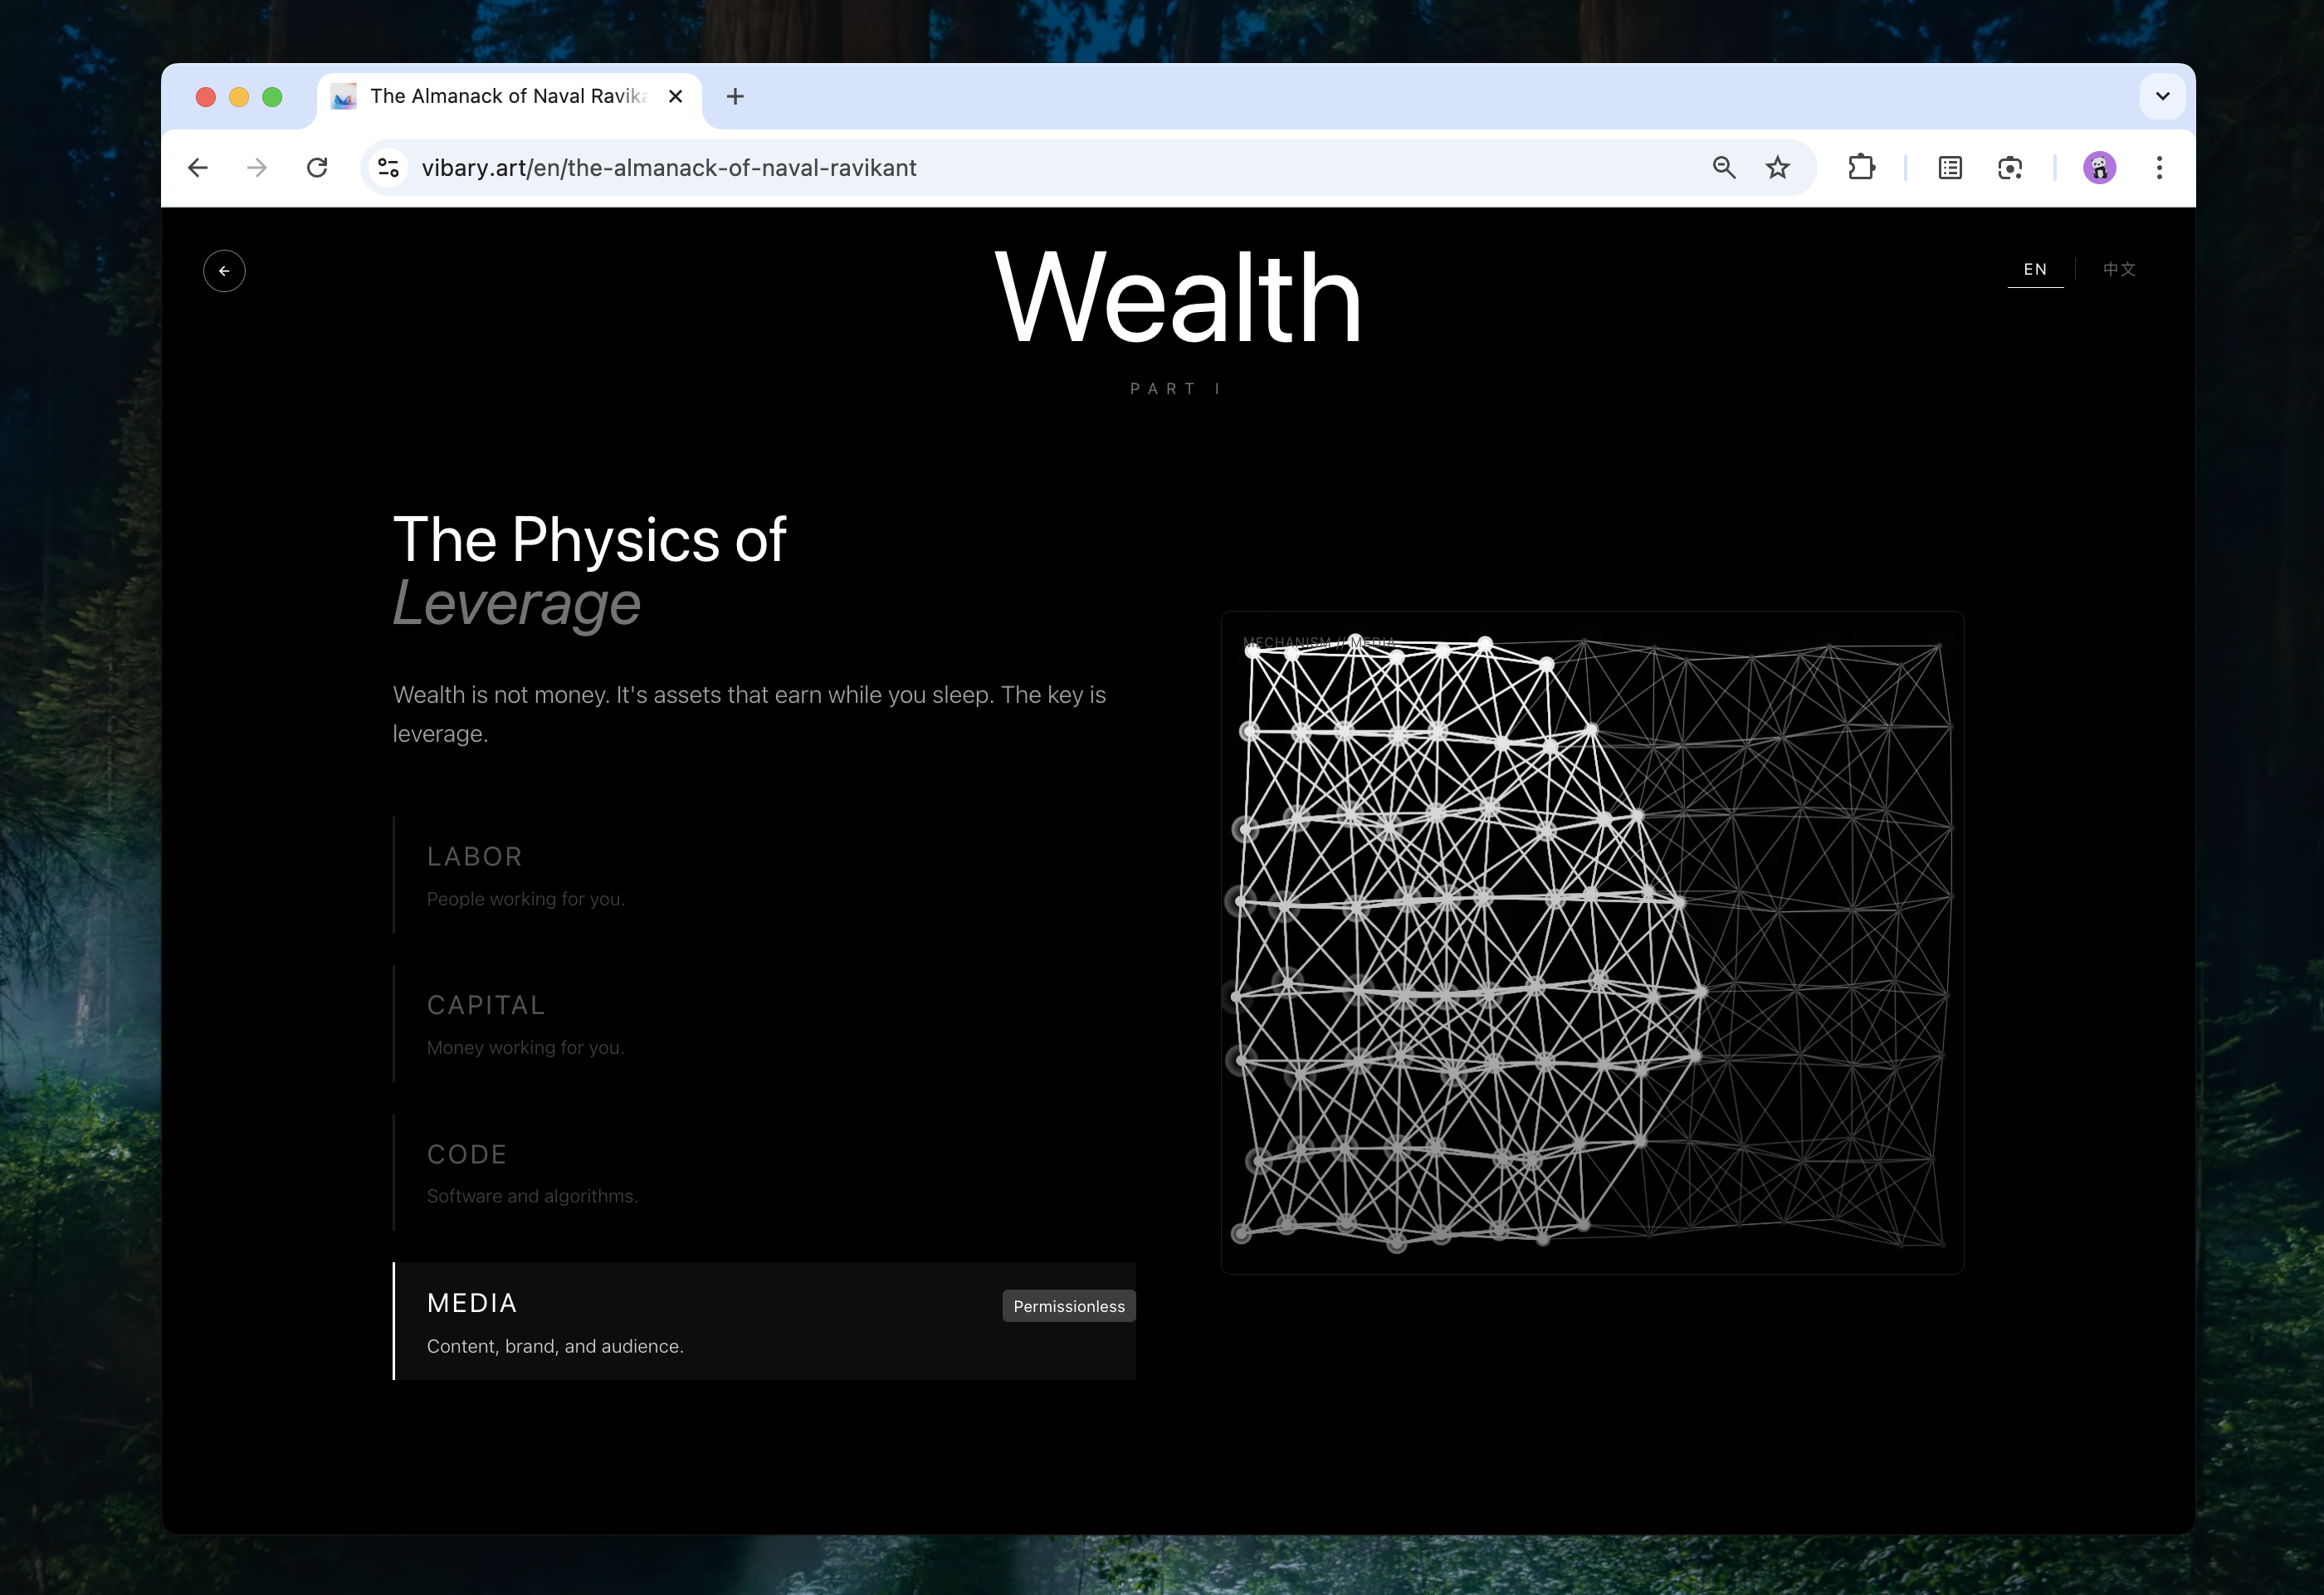Select the CAPITAL leverage item
The width and height of the screenshot is (2324, 1595).
pos(764,1024)
